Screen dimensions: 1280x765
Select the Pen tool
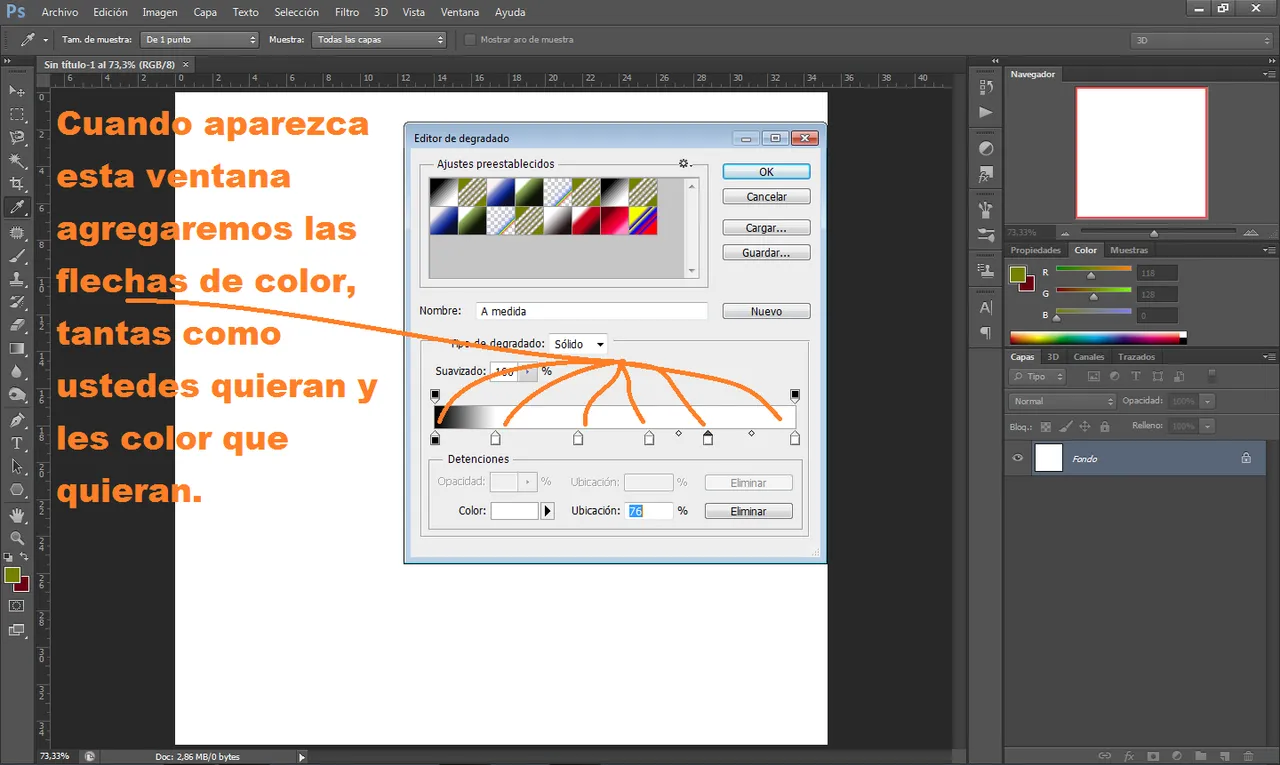pos(17,420)
